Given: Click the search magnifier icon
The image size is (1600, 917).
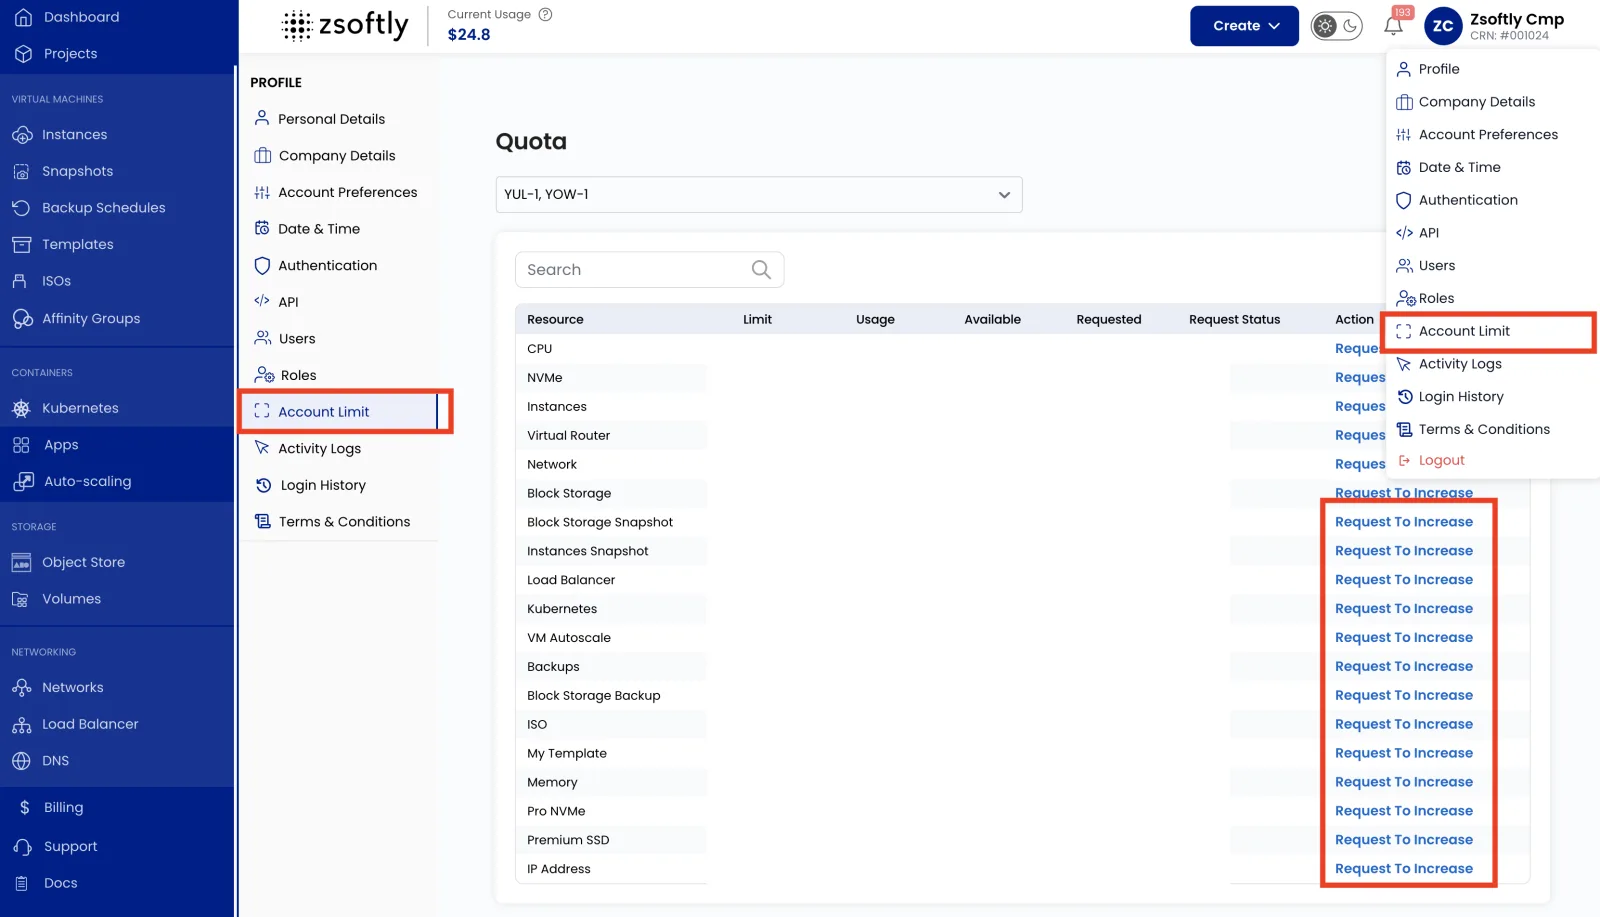Looking at the screenshot, I should (x=761, y=270).
